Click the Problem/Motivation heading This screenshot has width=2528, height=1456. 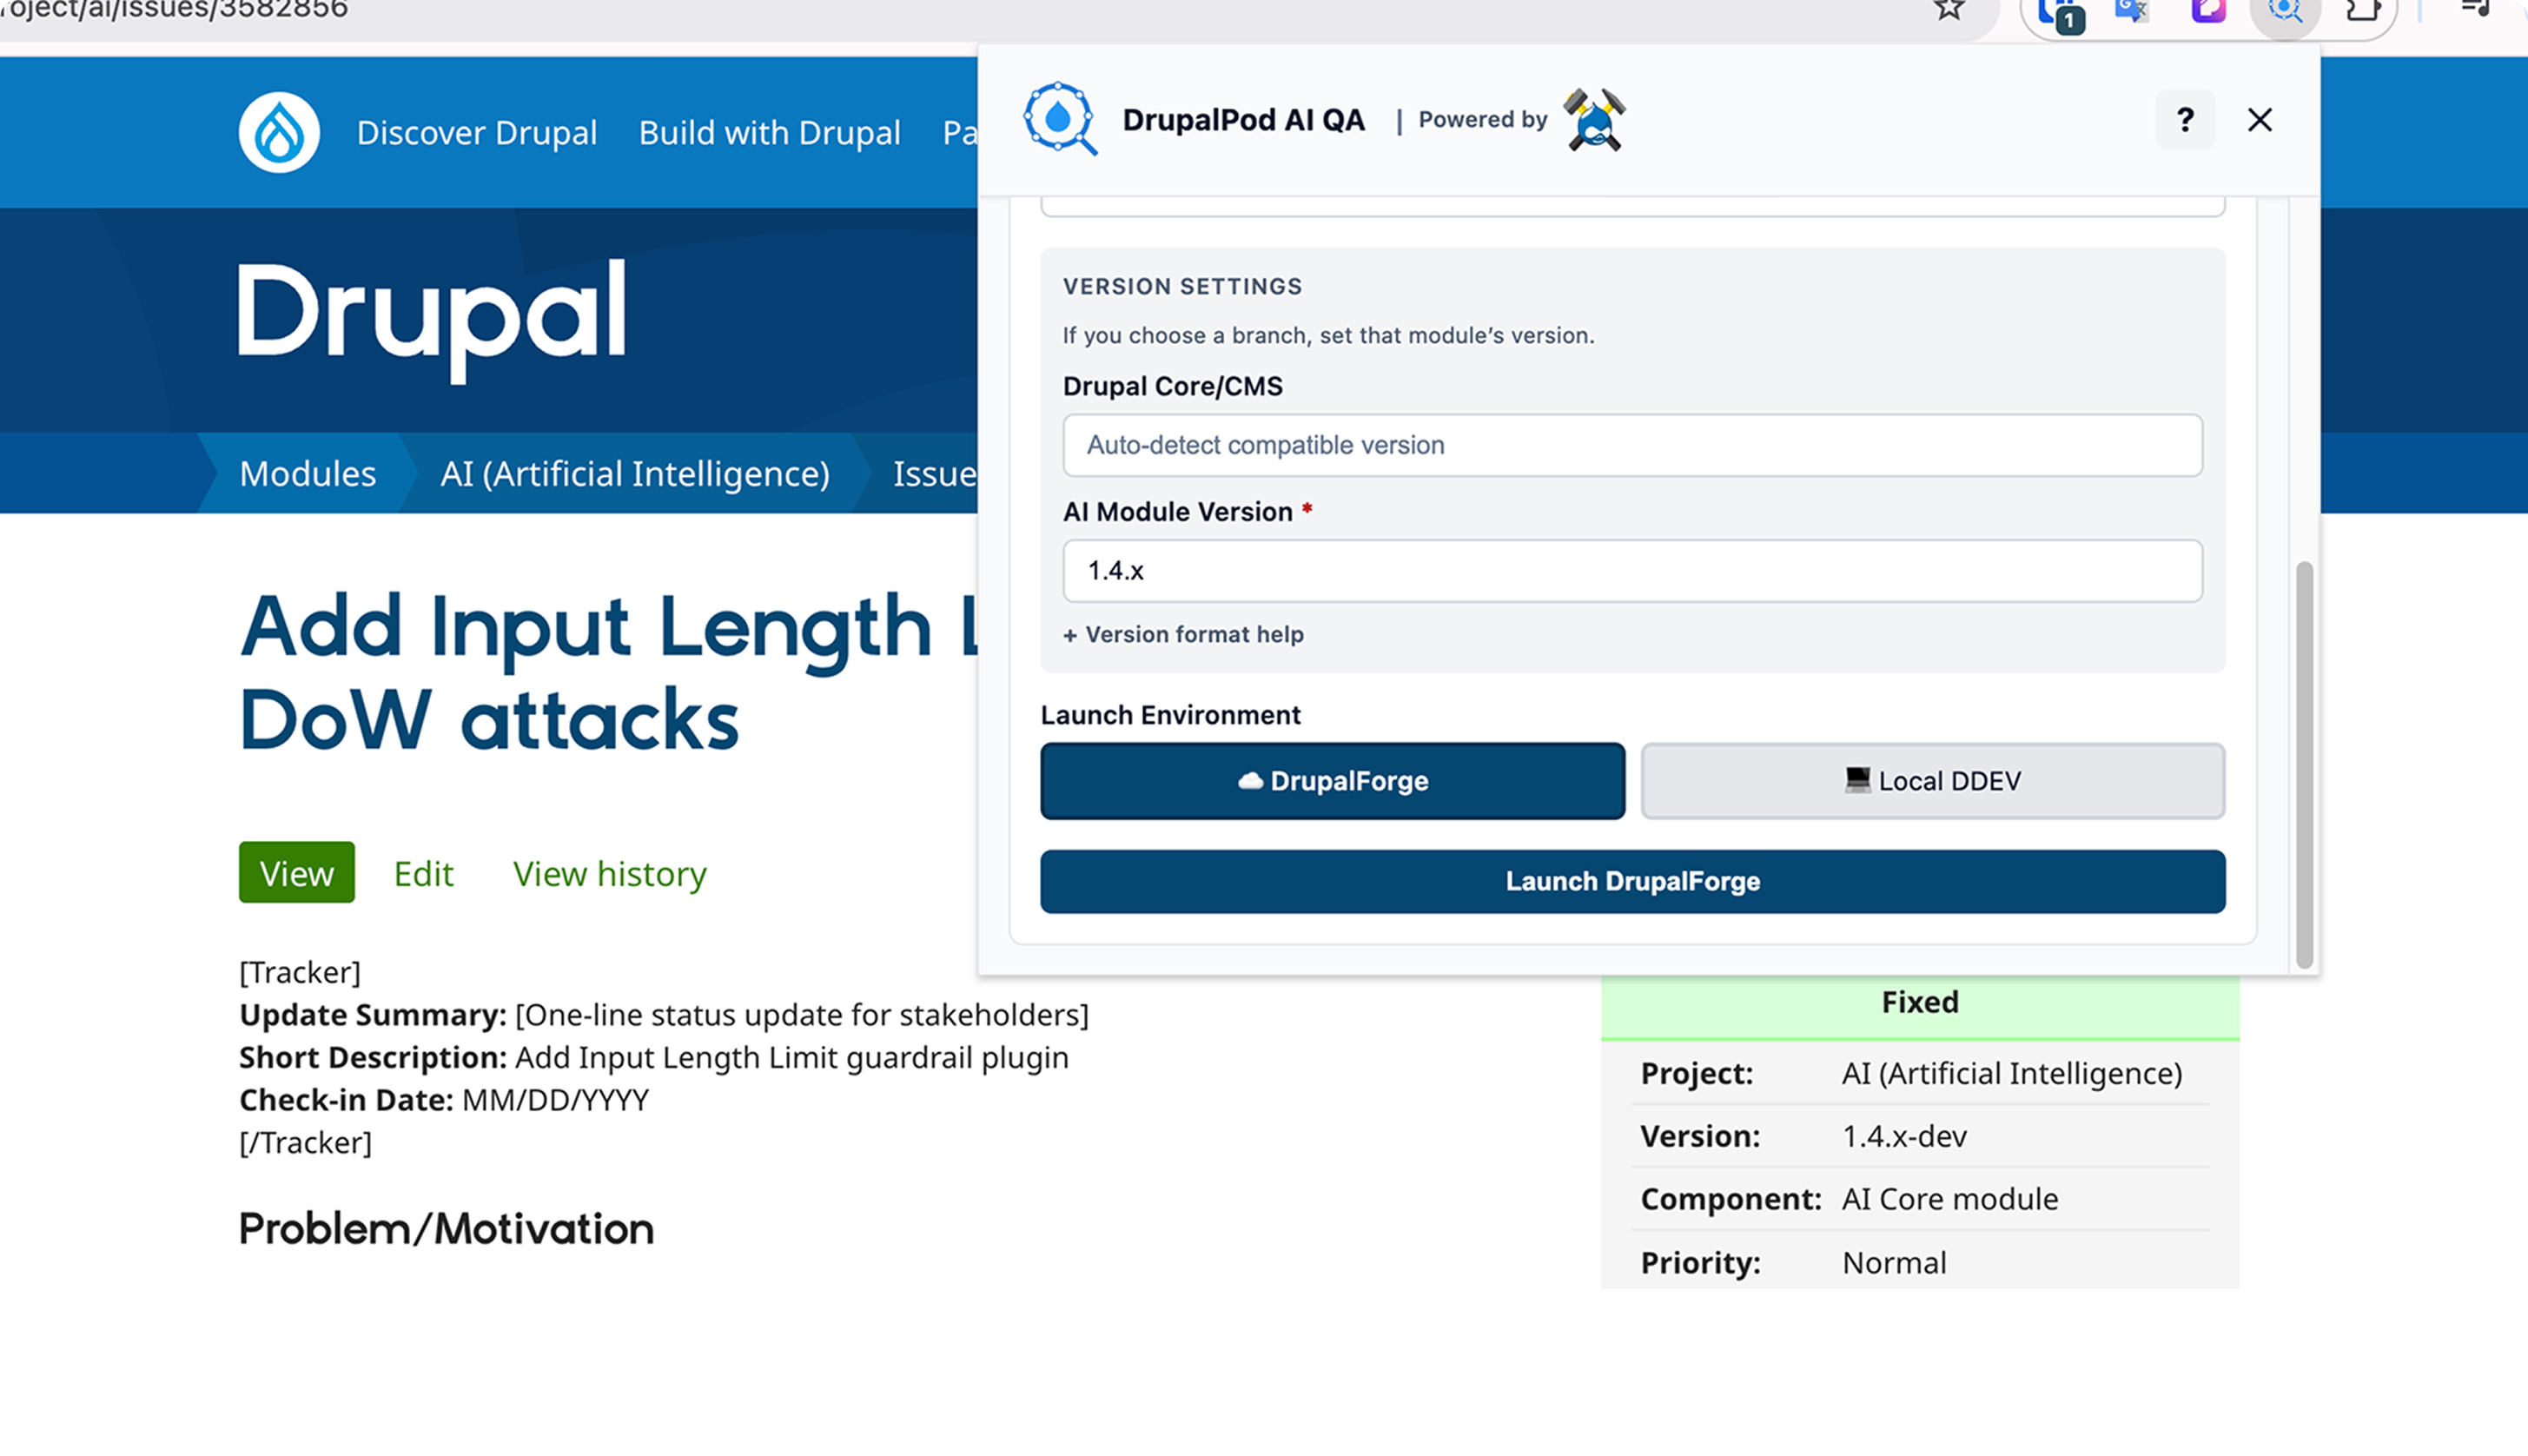point(446,1229)
